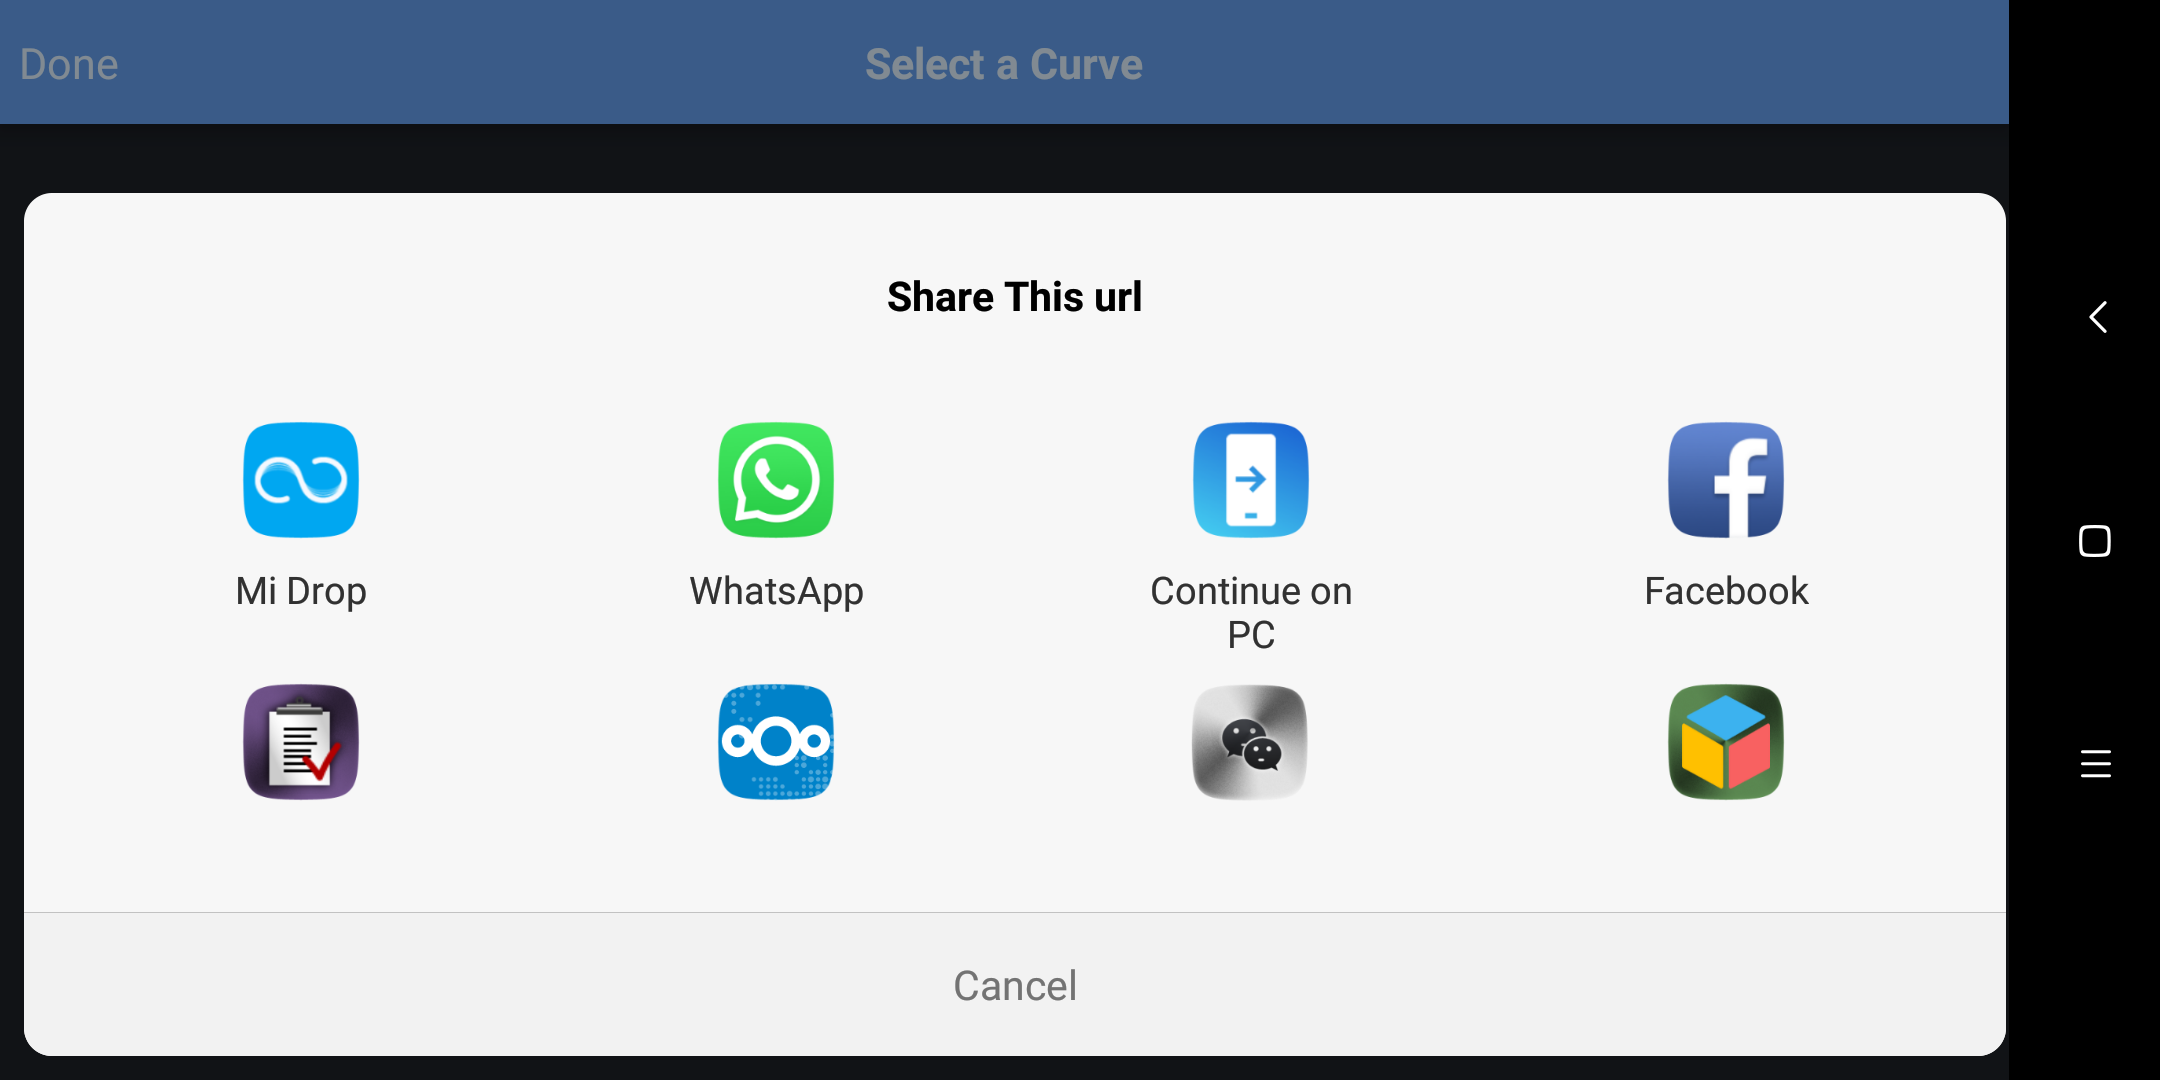This screenshot has height=1080, width=2160.
Task: Tap the green WhatsApp icon
Action: (x=776, y=480)
